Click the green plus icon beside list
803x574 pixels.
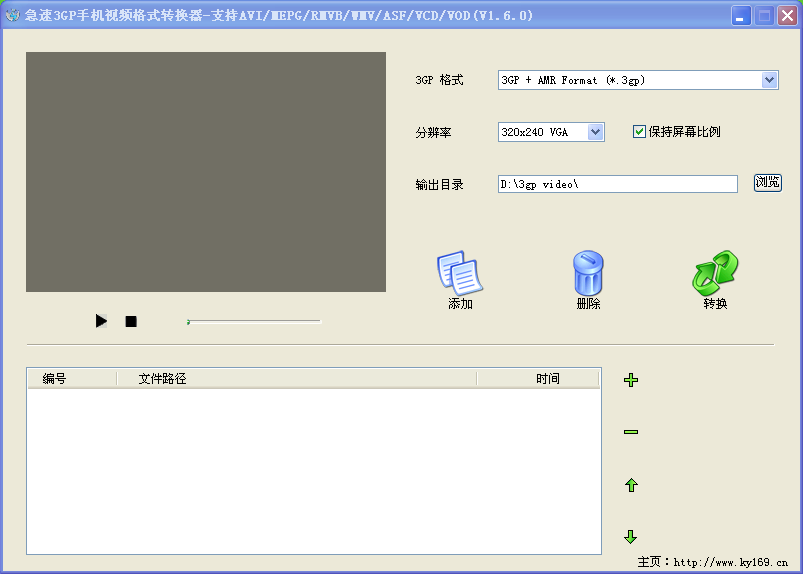(631, 380)
